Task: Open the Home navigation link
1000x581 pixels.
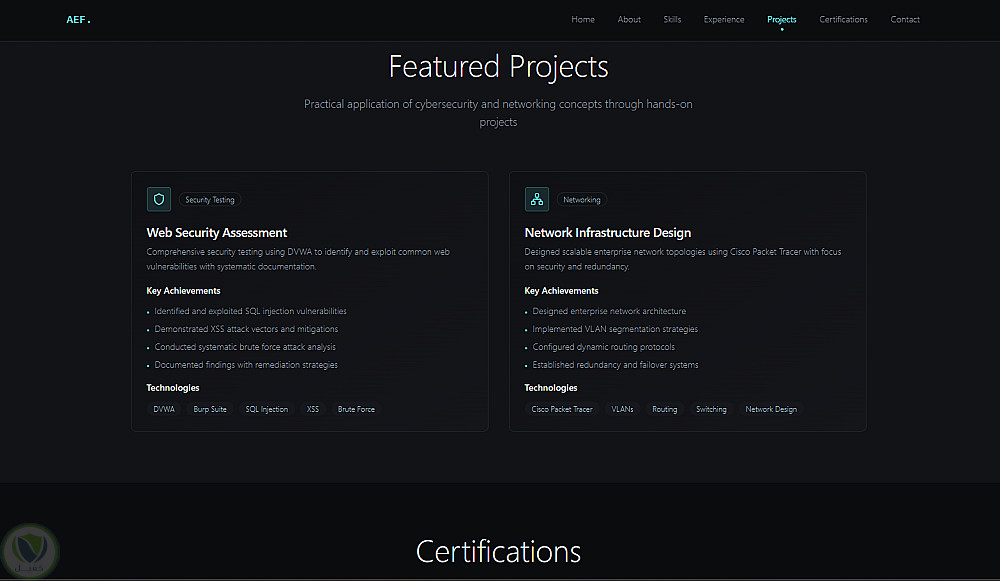Action: tap(583, 19)
